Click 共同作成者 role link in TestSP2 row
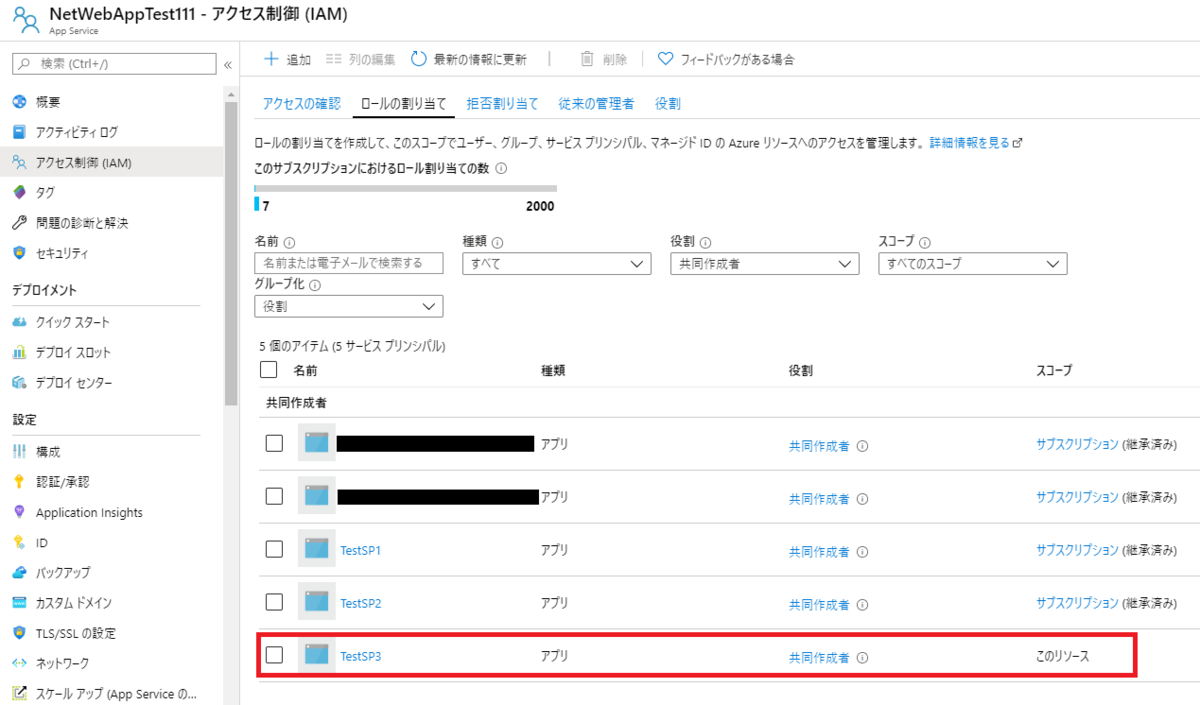Screen dimensions: 1200x705 818,605
